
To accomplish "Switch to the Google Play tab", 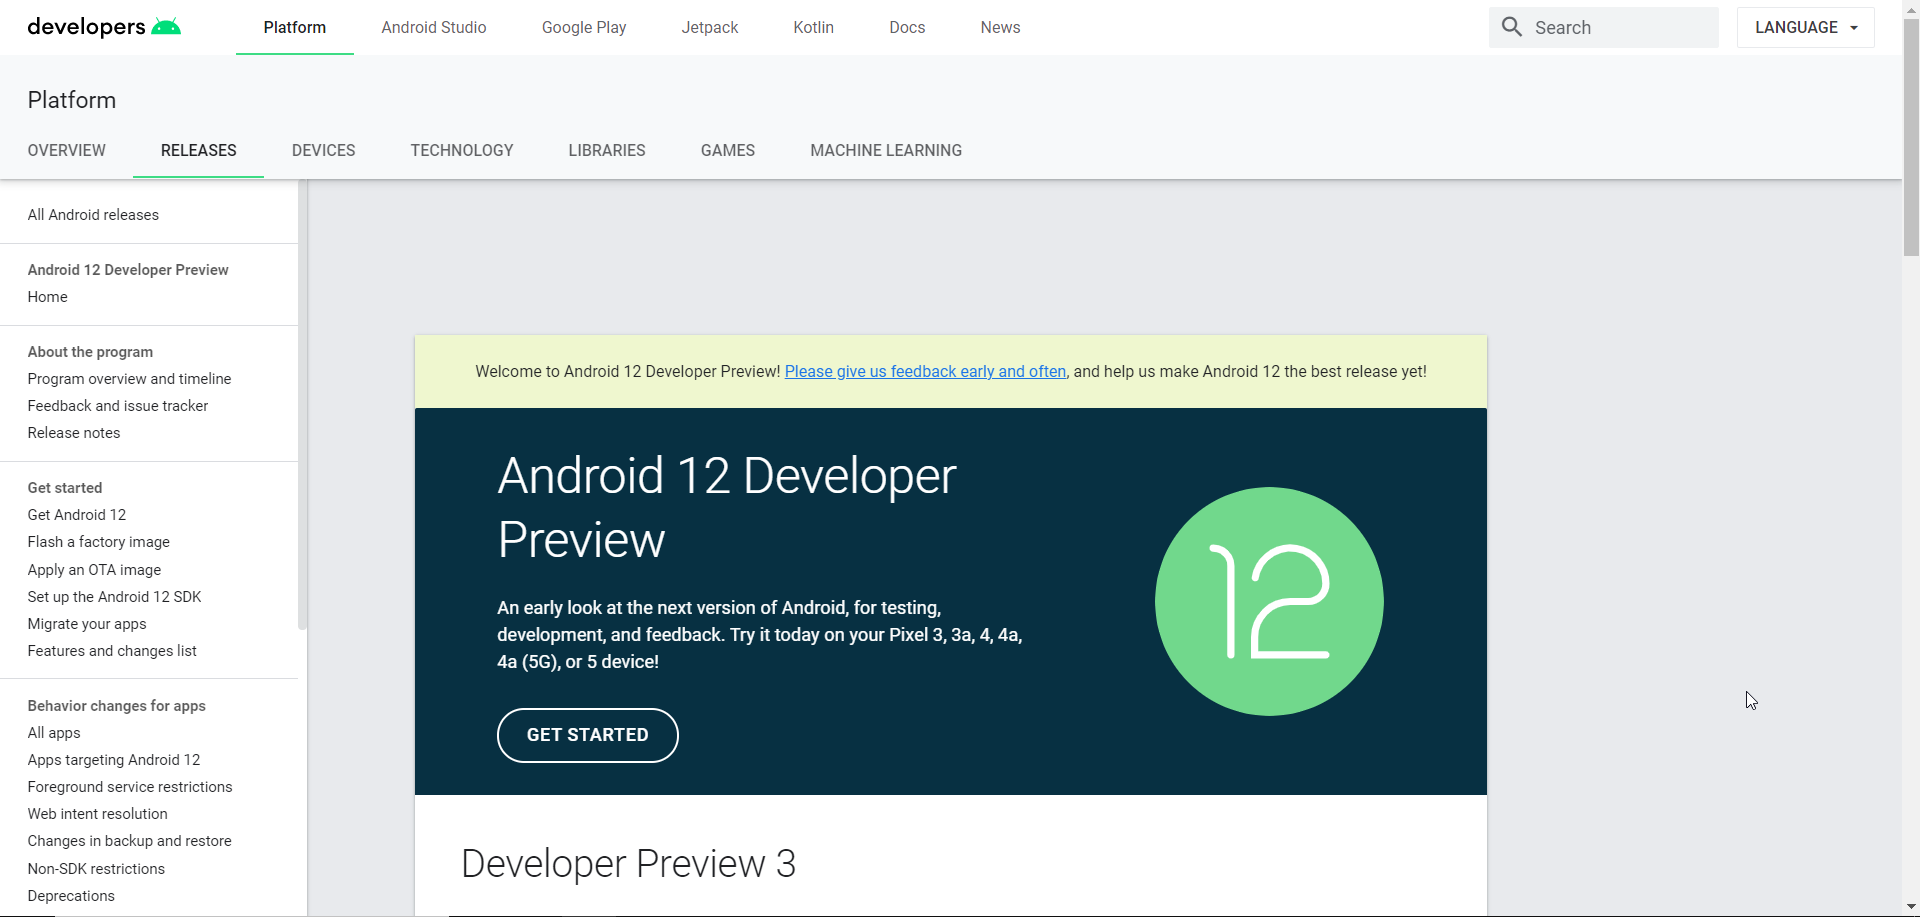I will [x=584, y=27].
